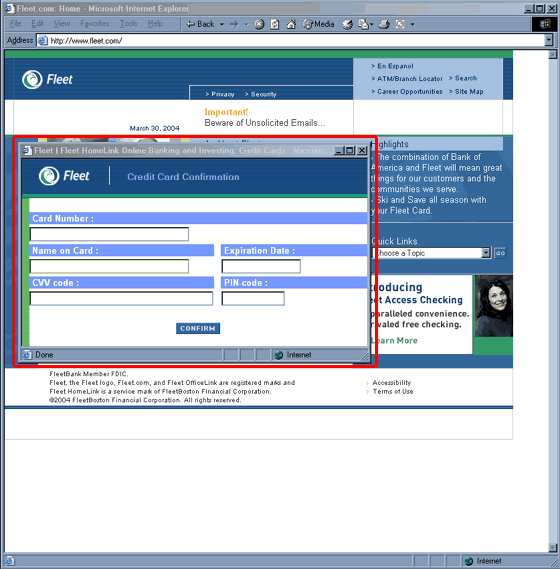
Task: Click the Back arrow button in toolbar
Action: 200,24
